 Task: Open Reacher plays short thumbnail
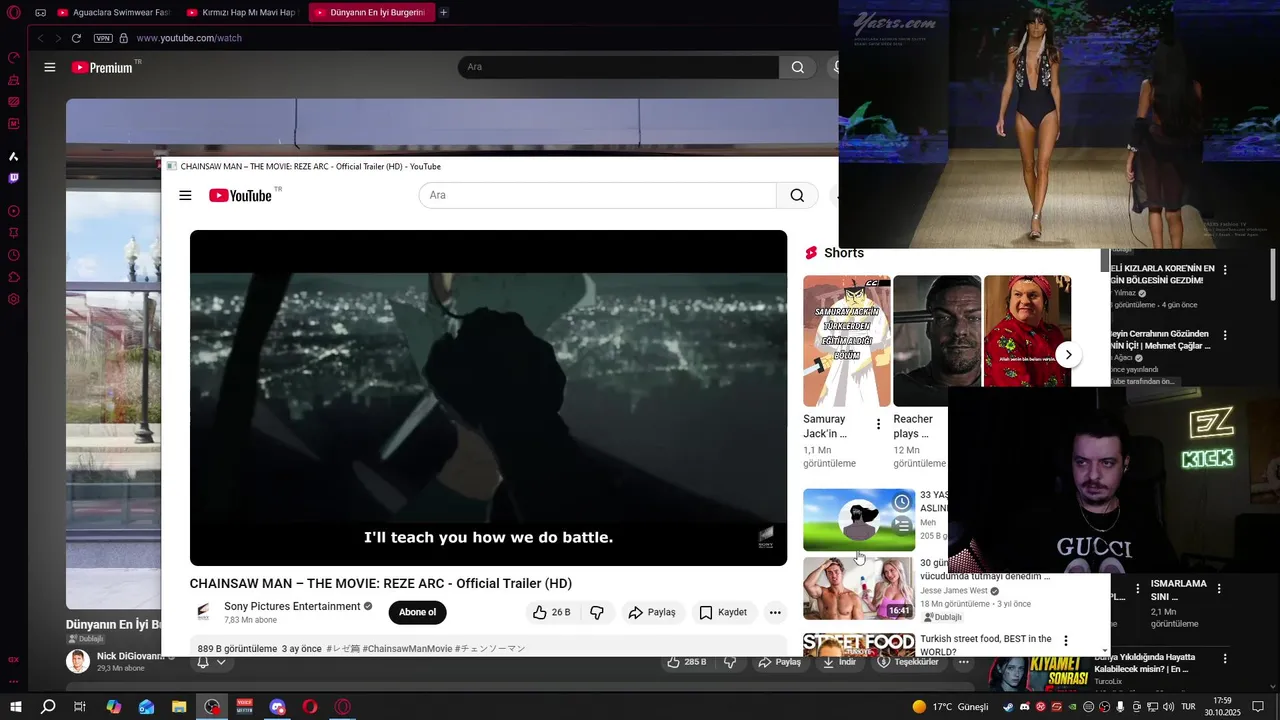[x=937, y=341]
